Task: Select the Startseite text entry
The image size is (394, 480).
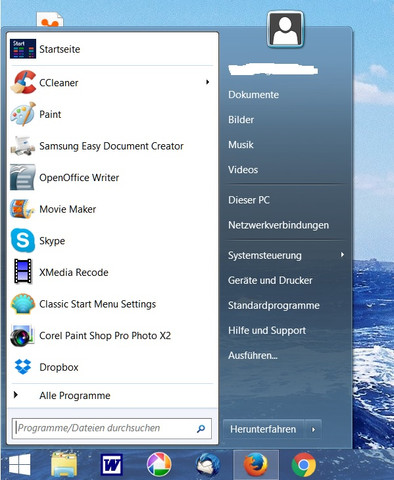Action: (60, 49)
